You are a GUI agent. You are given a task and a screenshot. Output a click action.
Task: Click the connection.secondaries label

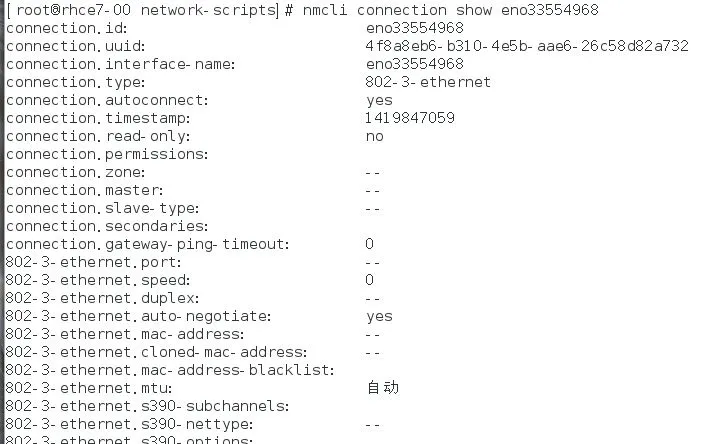pos(107,226)
